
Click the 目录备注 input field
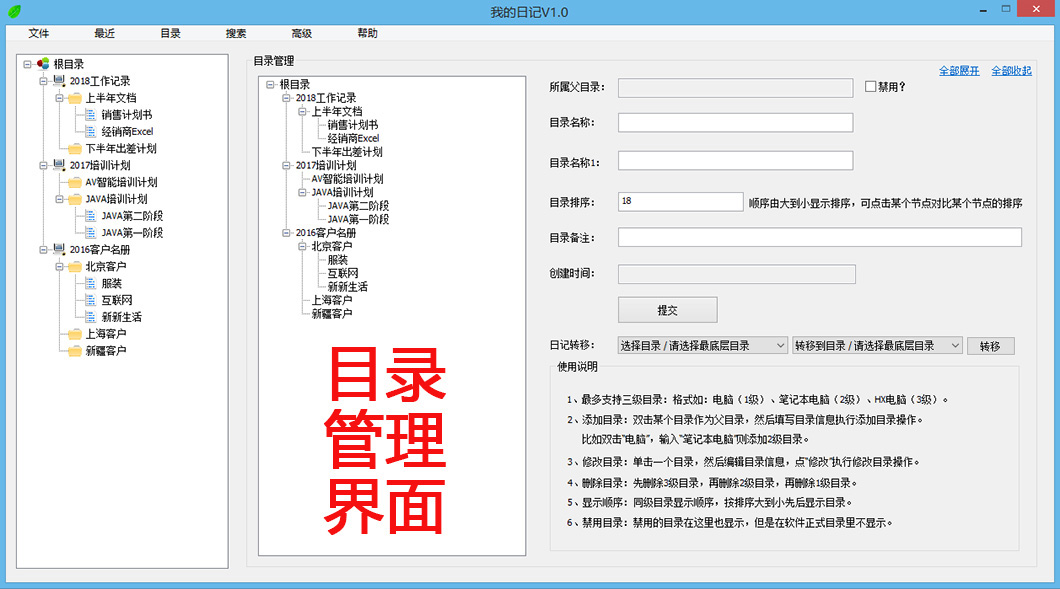coord(819,237)
